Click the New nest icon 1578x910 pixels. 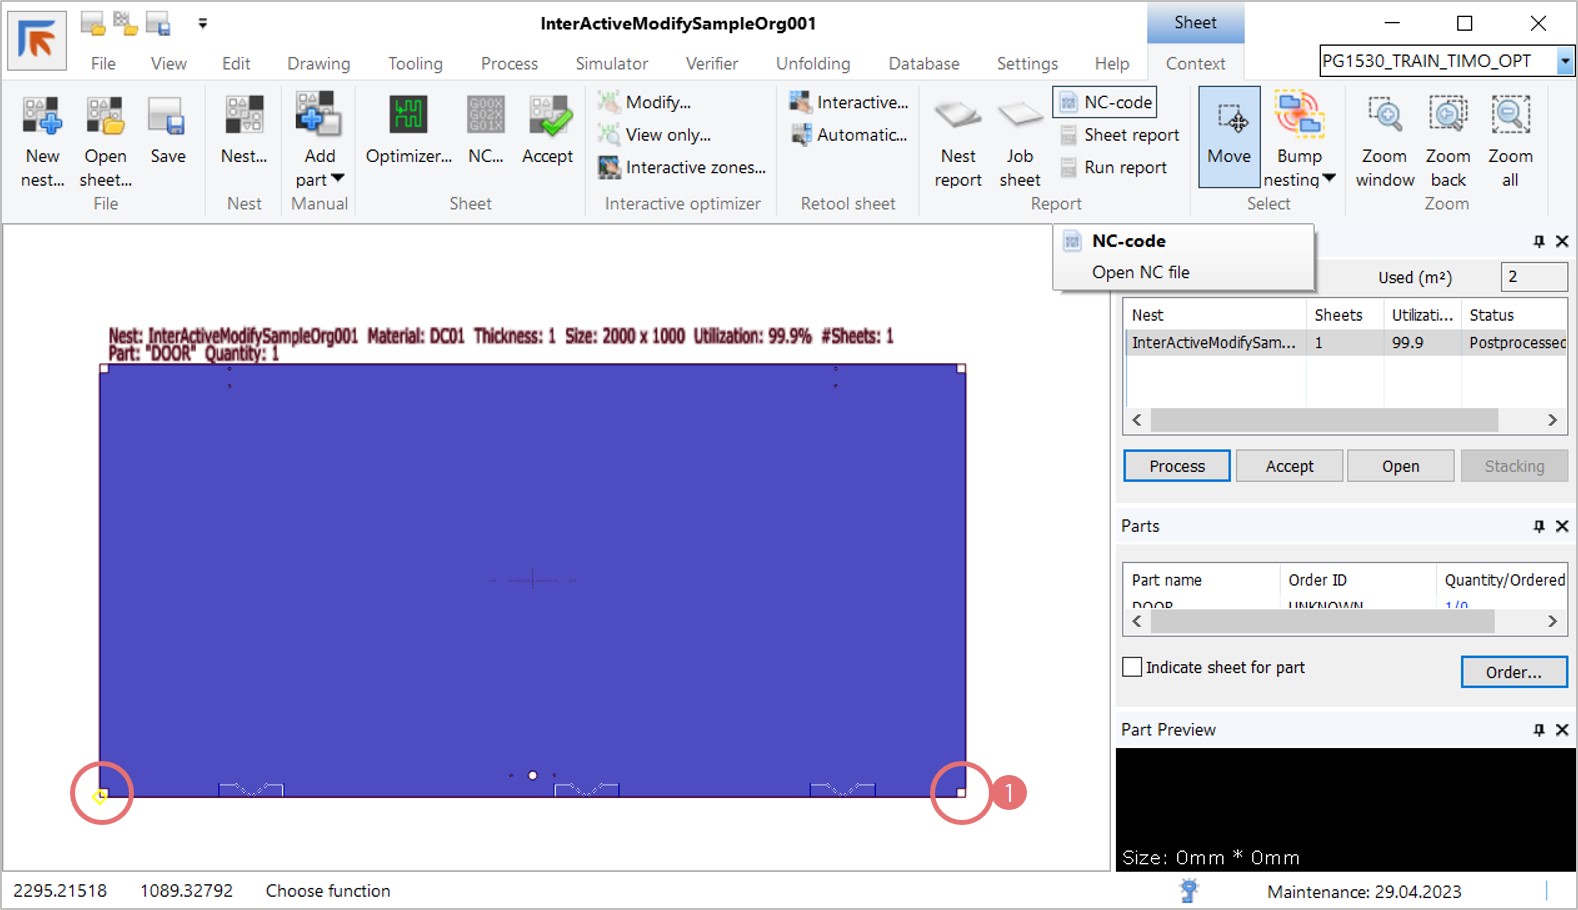(x=42, y=118)
